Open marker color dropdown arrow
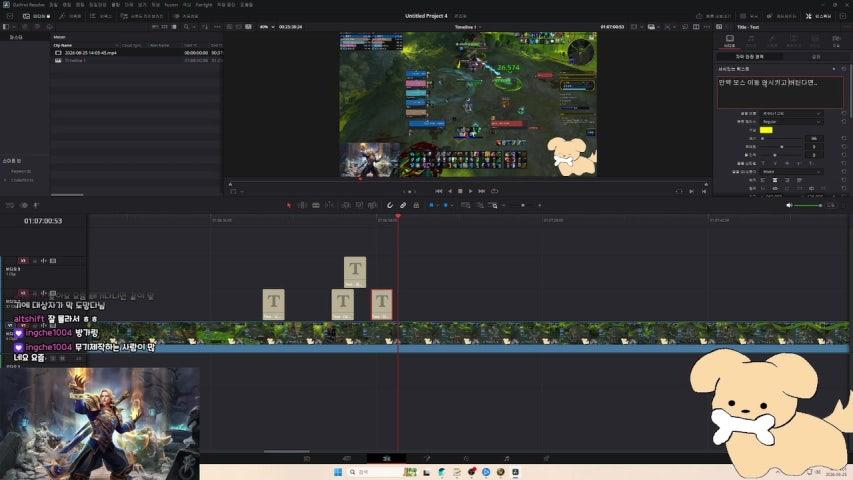The image size is (853, 480). 452,205
